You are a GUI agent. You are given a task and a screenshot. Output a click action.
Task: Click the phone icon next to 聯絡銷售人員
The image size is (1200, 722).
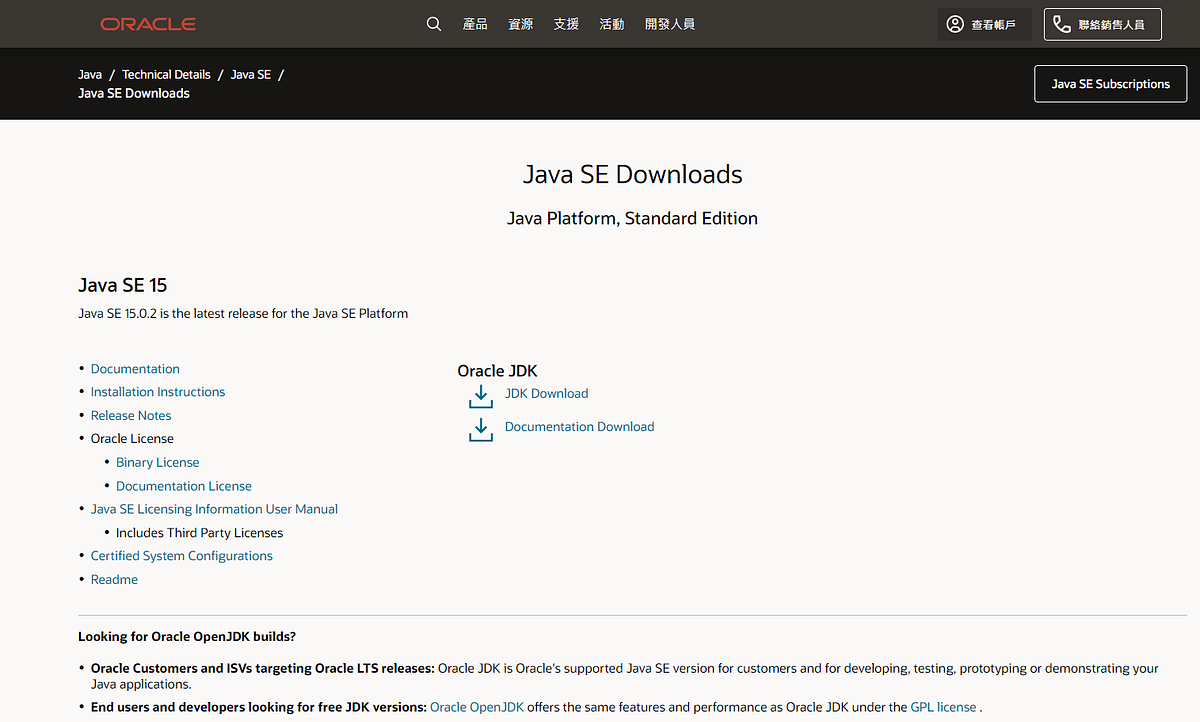point(1059,23)
